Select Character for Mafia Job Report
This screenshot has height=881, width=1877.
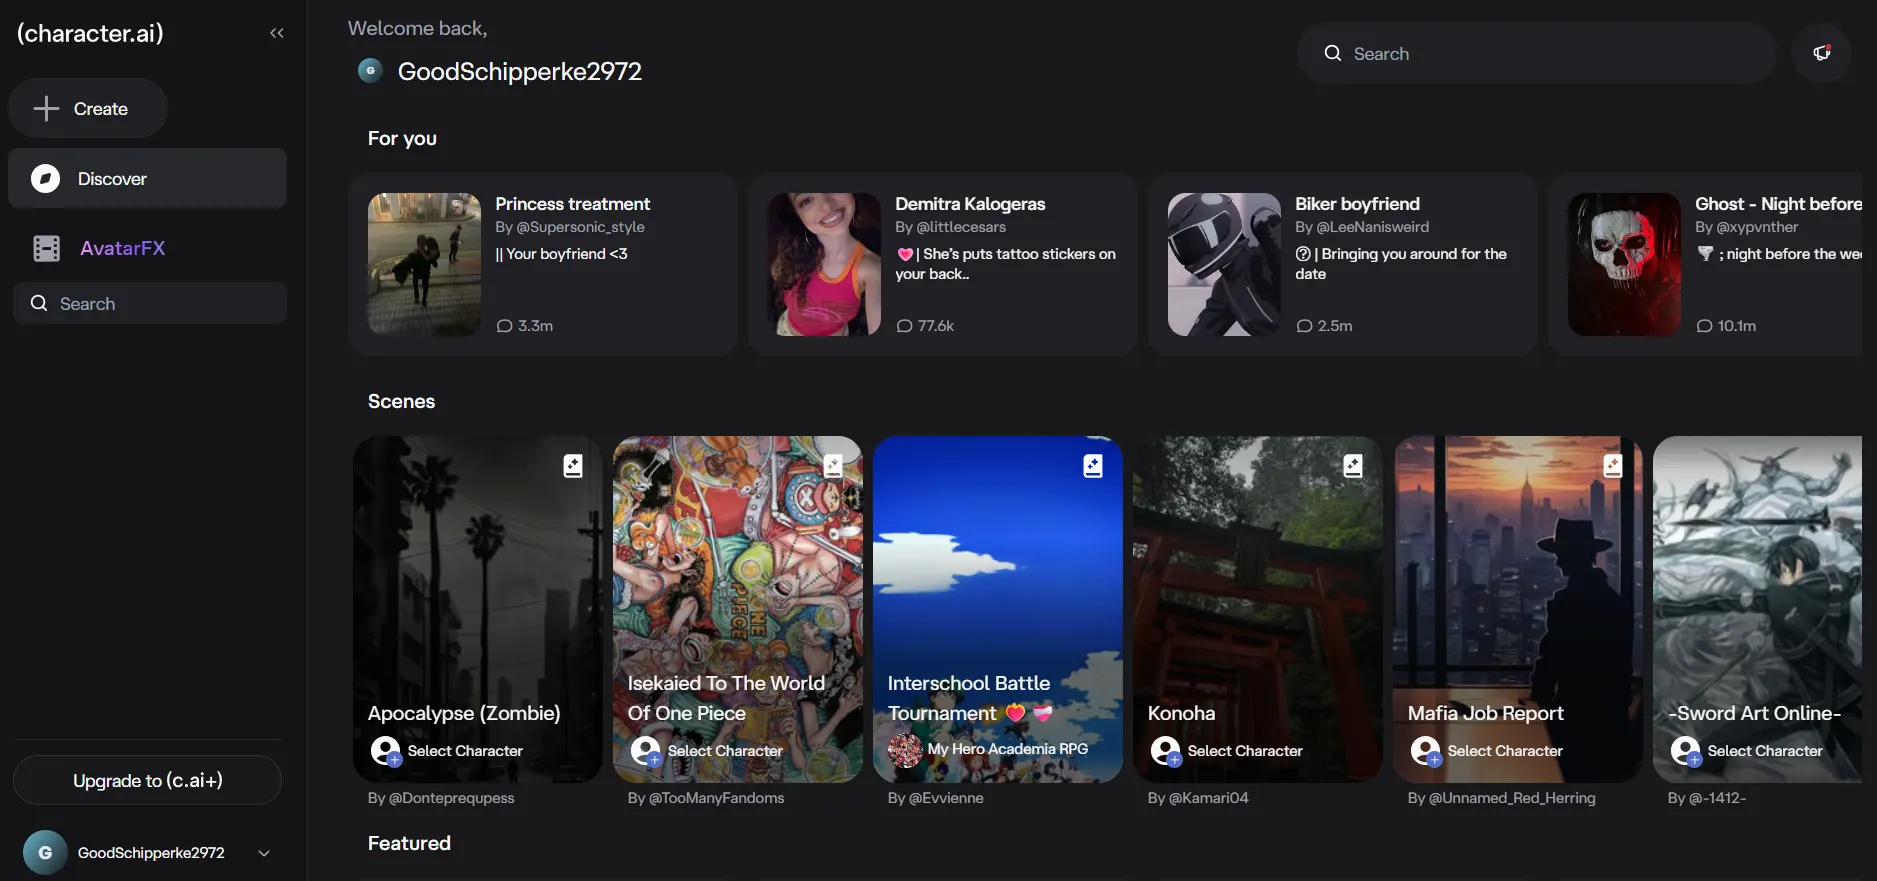tap(1487, 750)
